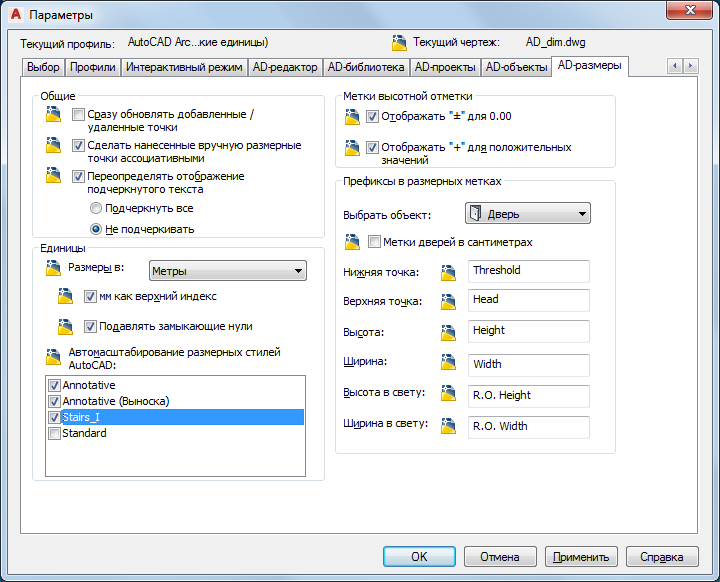The height and width of the screenshot is (582, 720).
Task: Open 'Справка' help button
Action: (662, 557)
